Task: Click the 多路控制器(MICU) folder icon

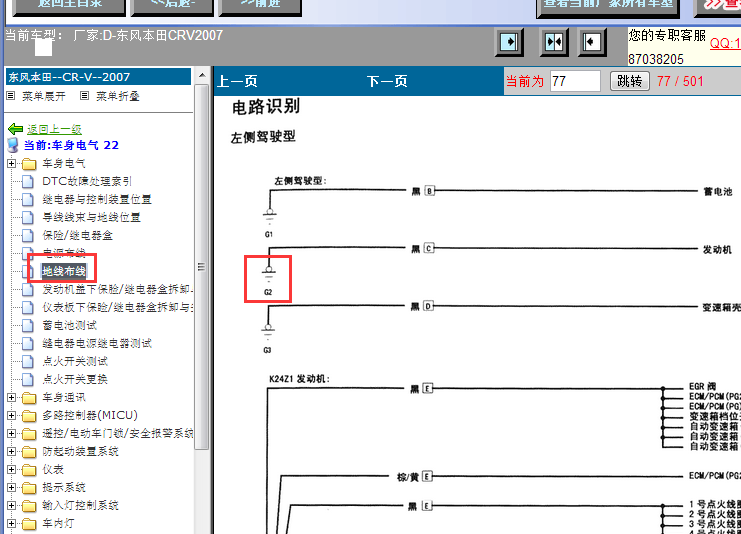Action: pos(29,416)
